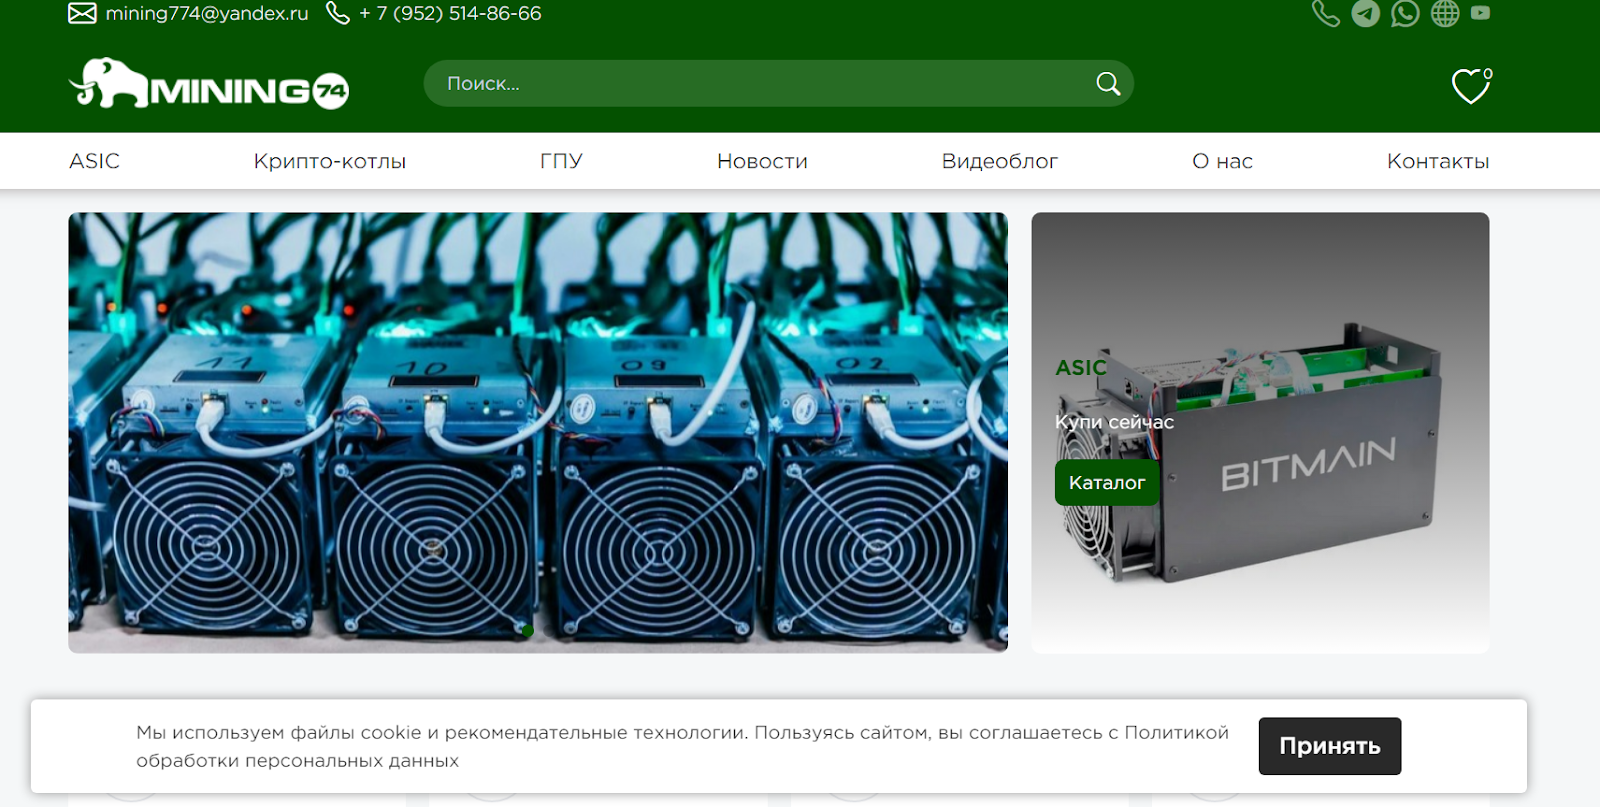Click the Каталог button on the Bitmain card

[1107, 483]
